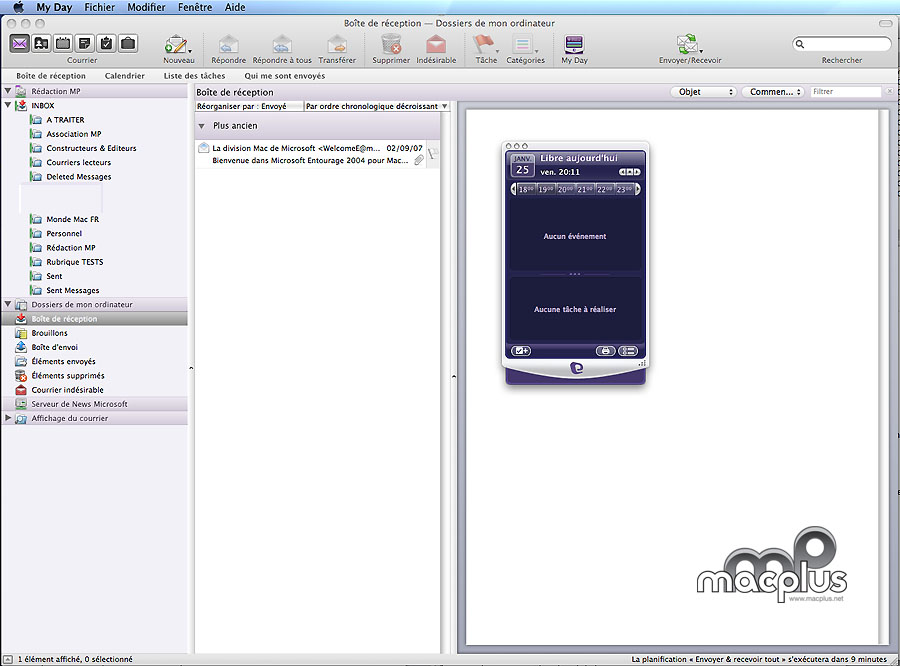The image size is (900, 666).
Task: Select the Monde Mac FR folder
Action: (x=72, y=219)
